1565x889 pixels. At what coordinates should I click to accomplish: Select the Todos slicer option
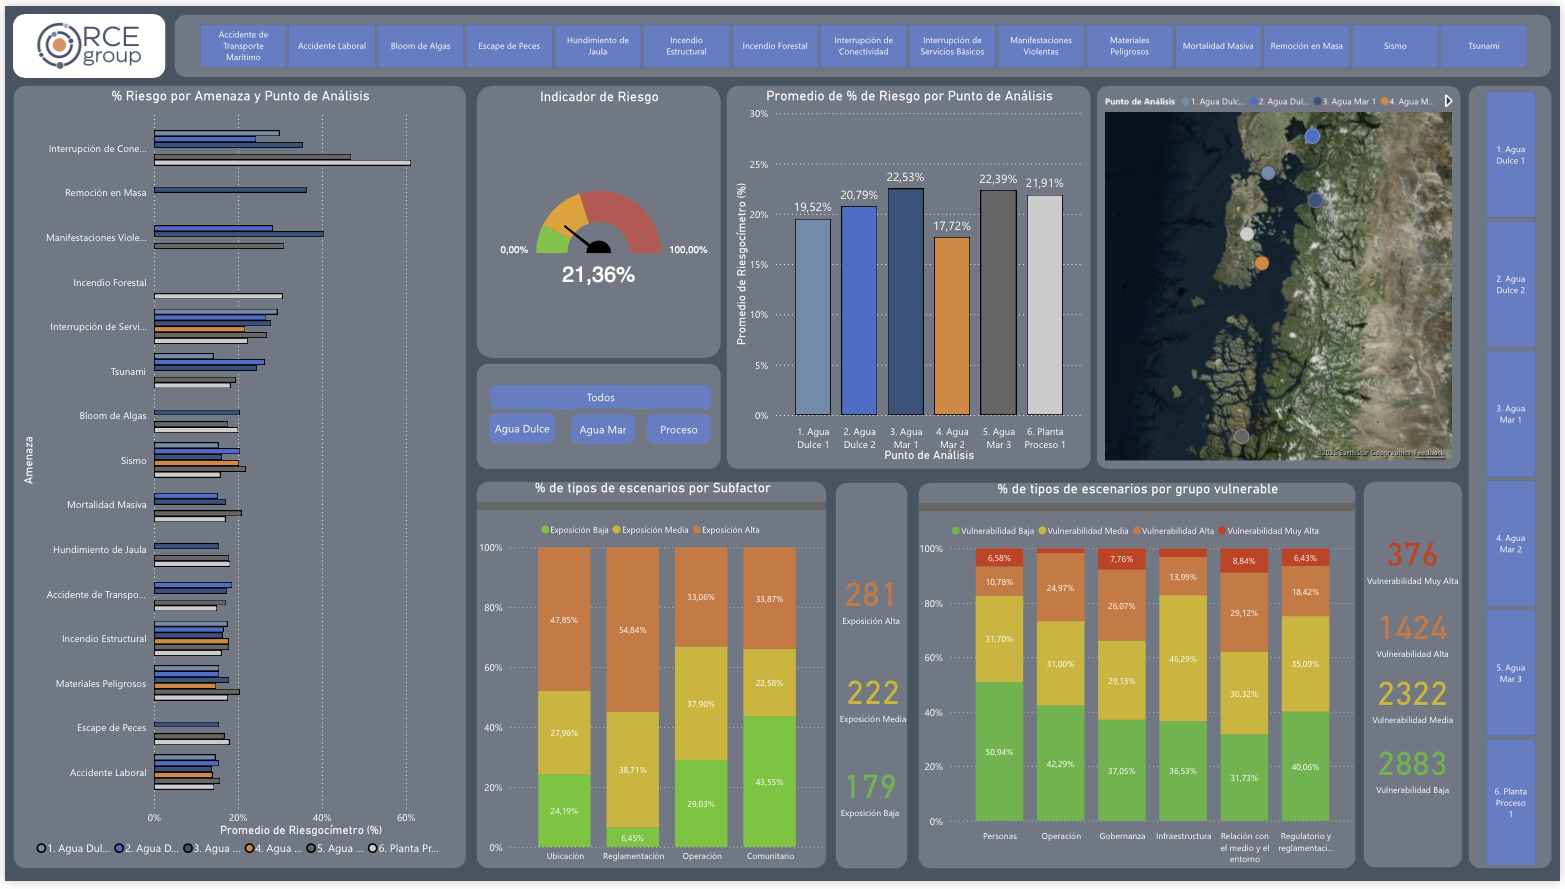pyautogui.click(x=600, y=398)
